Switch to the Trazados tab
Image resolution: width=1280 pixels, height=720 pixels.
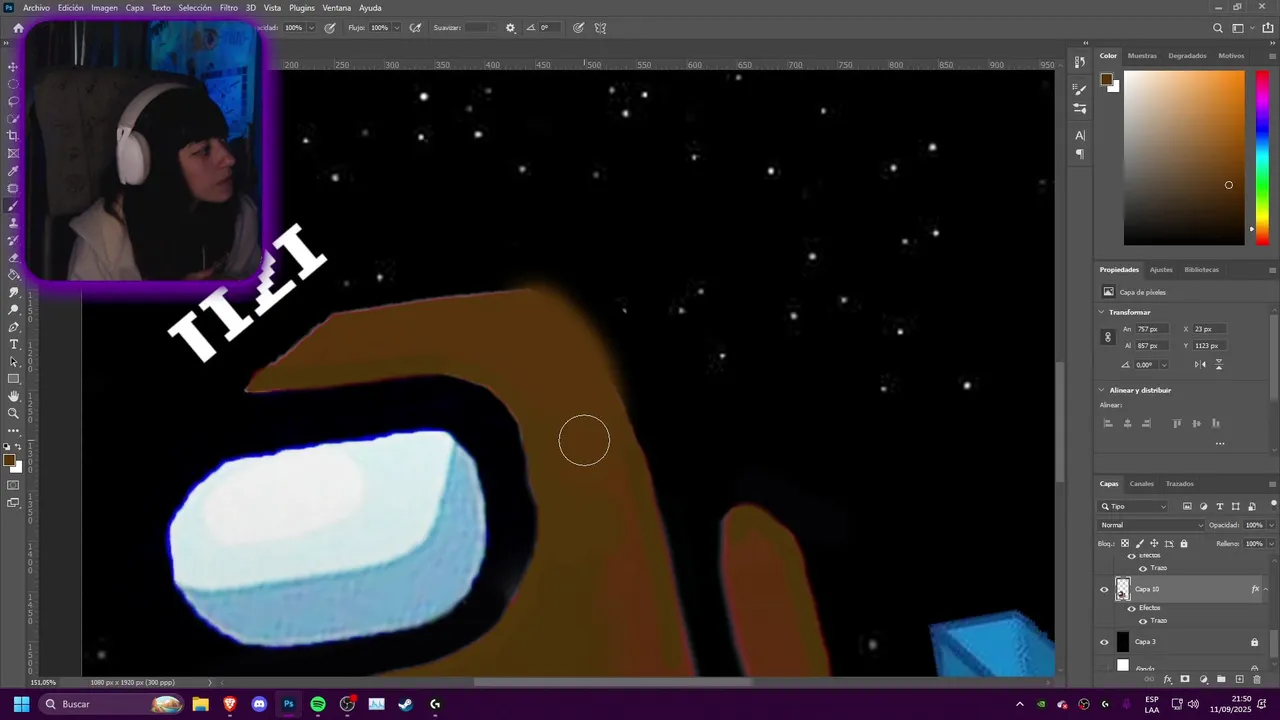[1180, 484]
